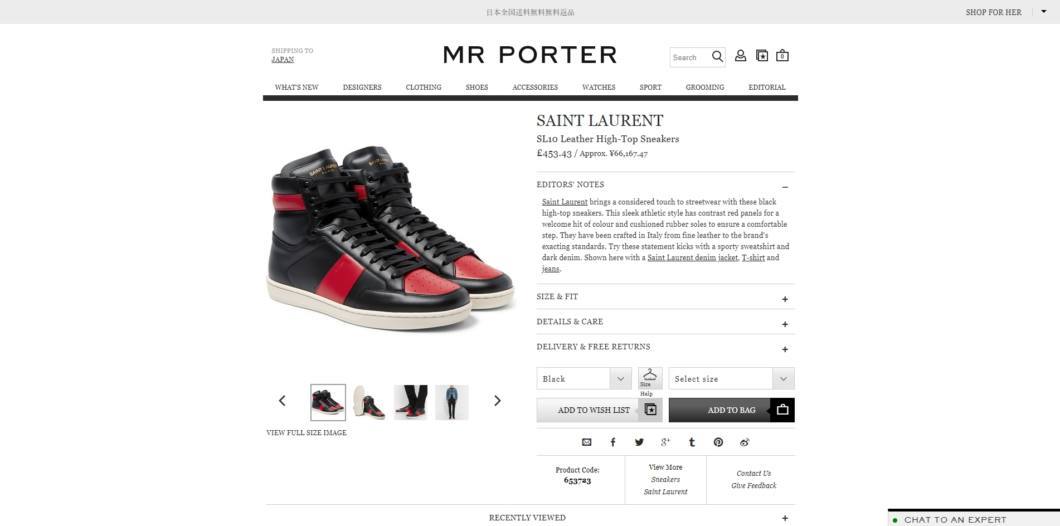The image size is (1060, 526).
Task: Share on Twitter bird icon
Action: coord(639,442)
